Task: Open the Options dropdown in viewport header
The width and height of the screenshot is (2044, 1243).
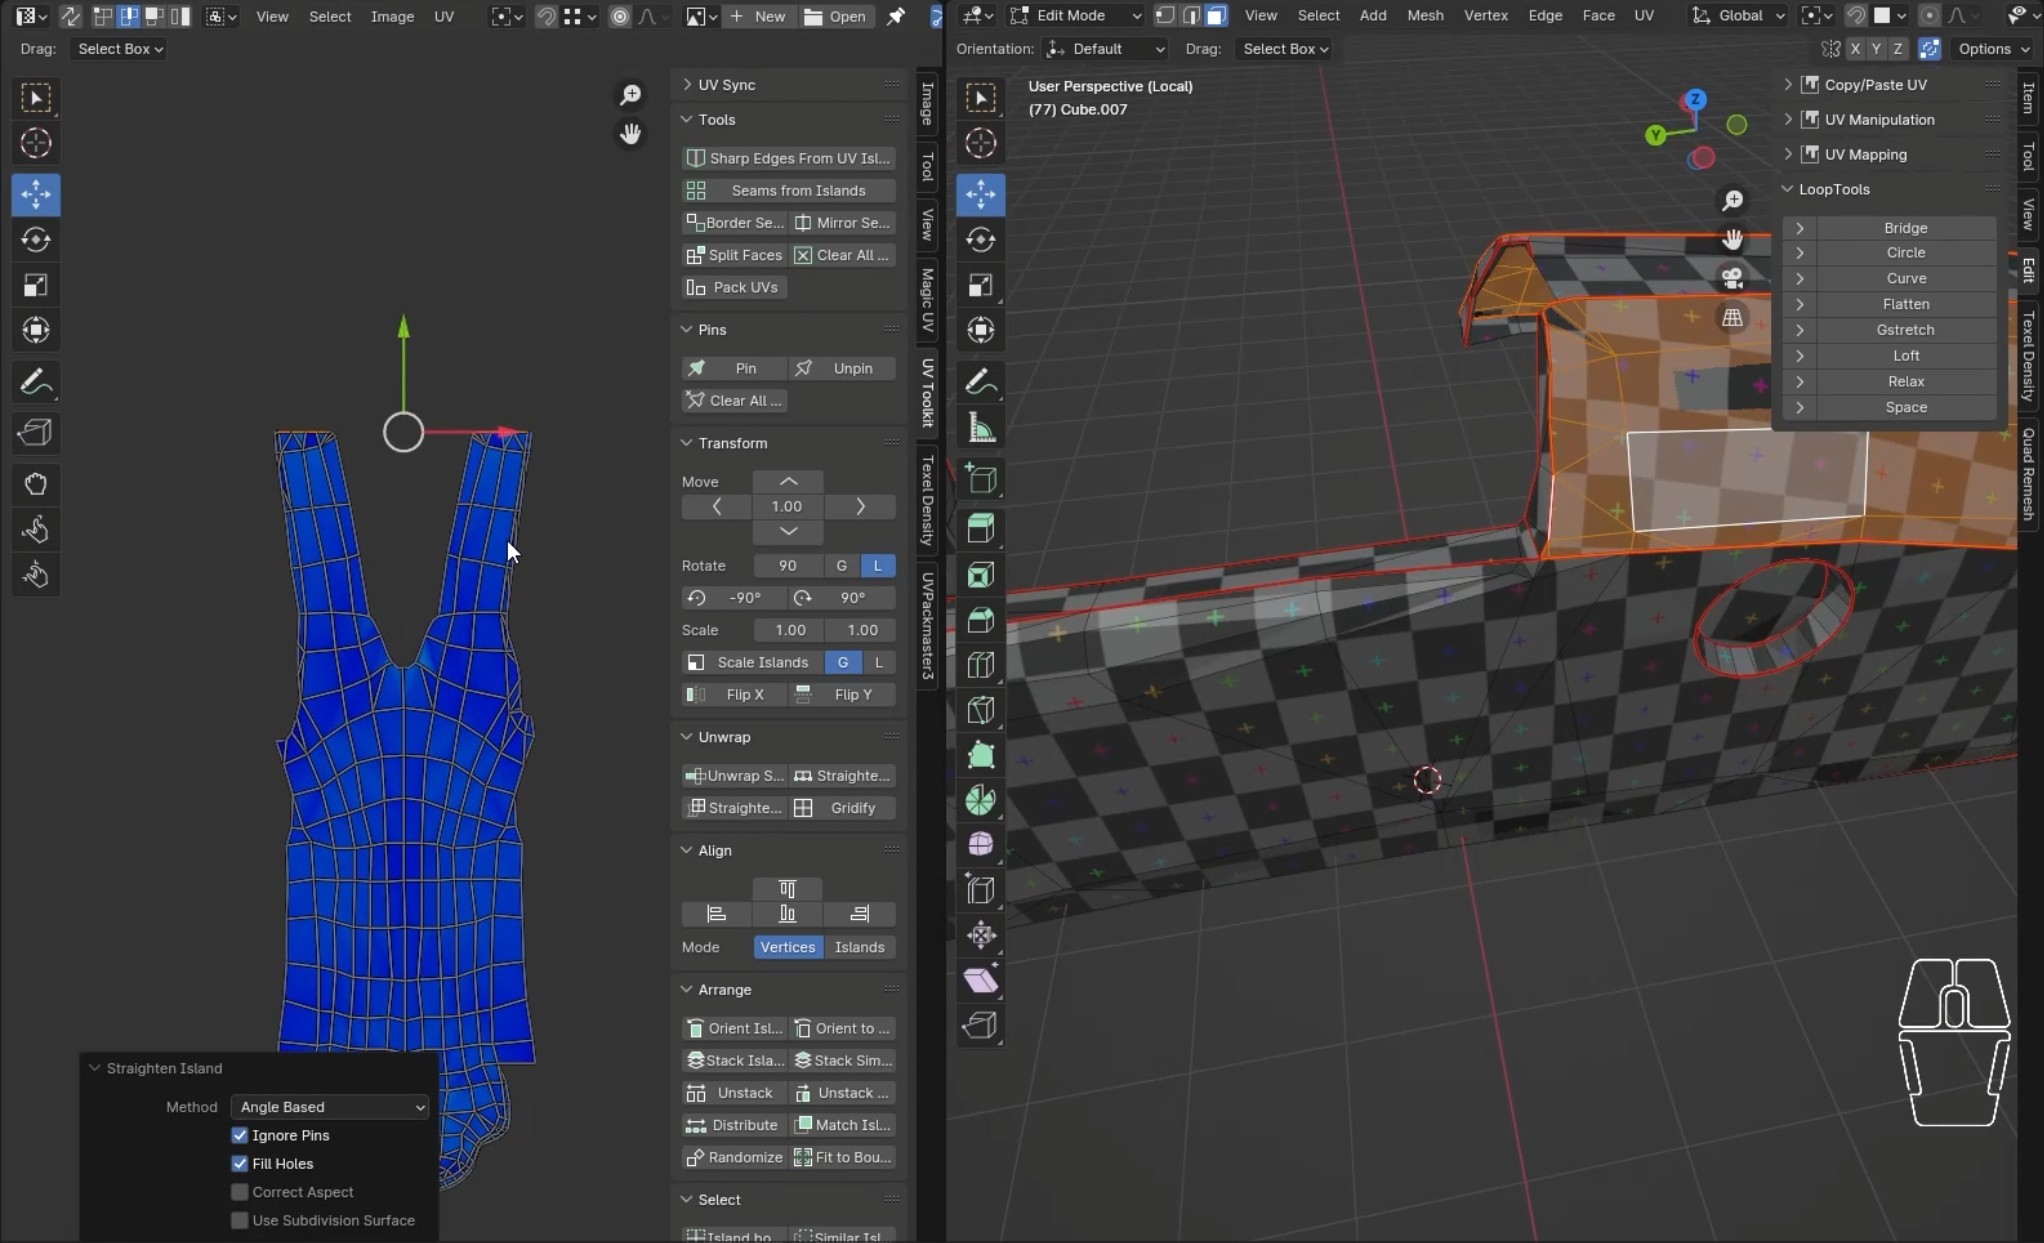Action: [x=1993, y=49]
